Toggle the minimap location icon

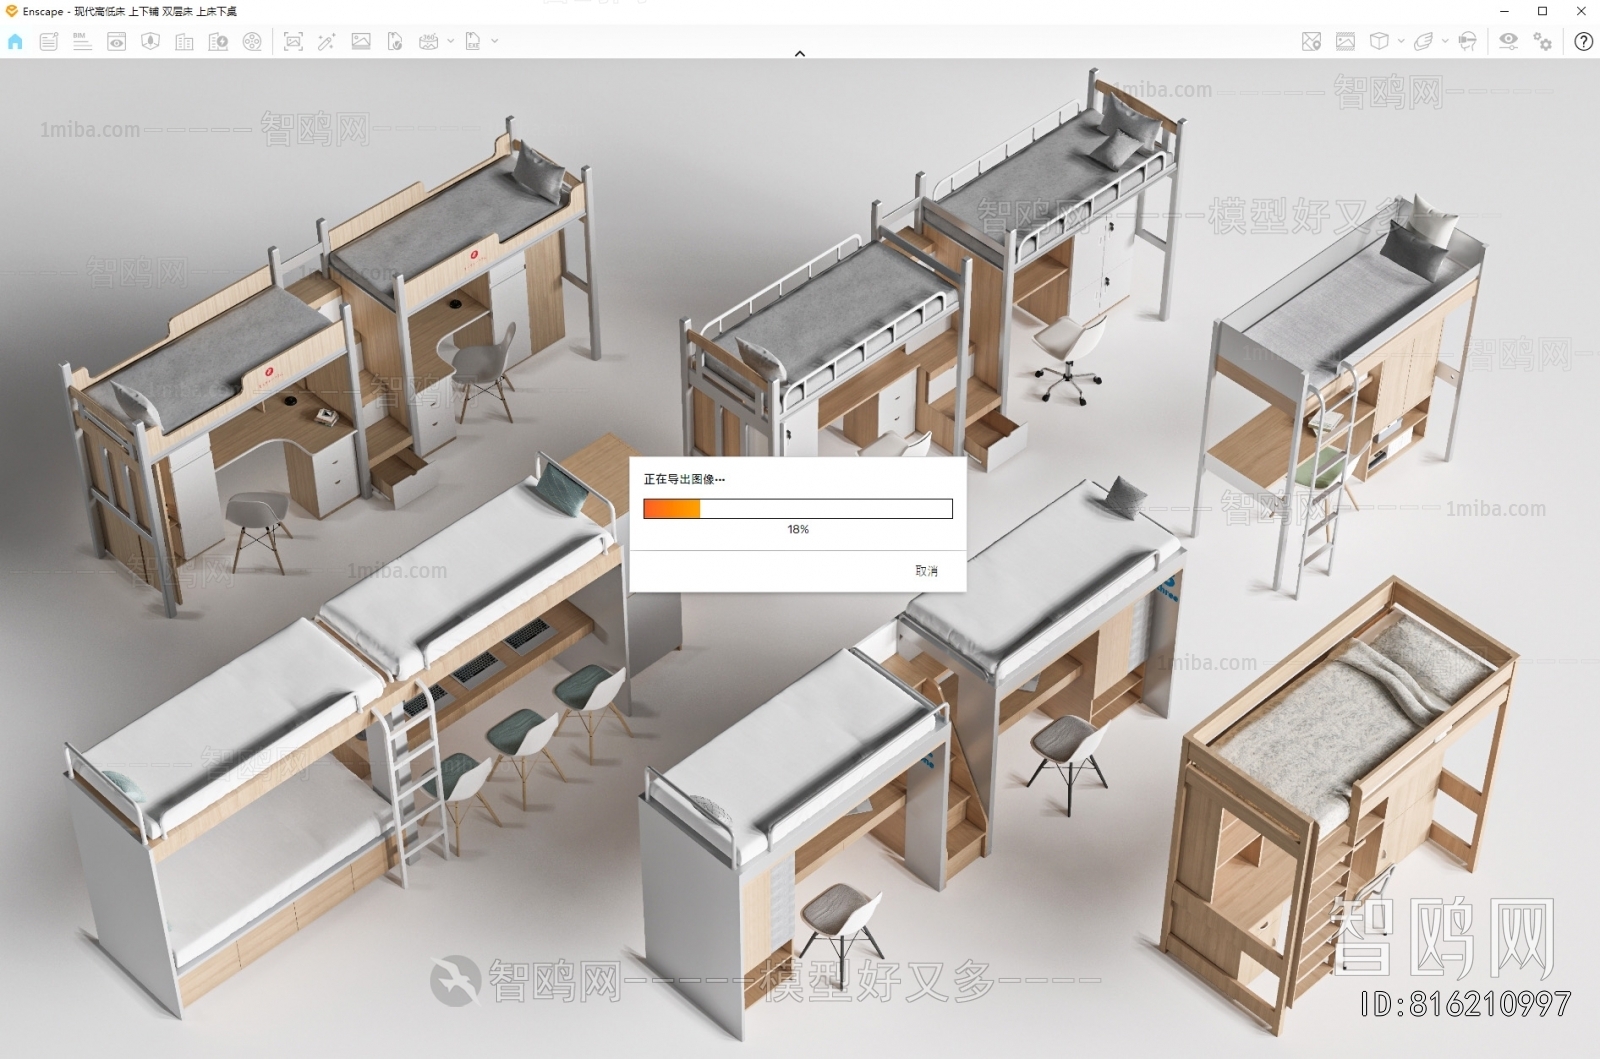tap(1311, 41)
